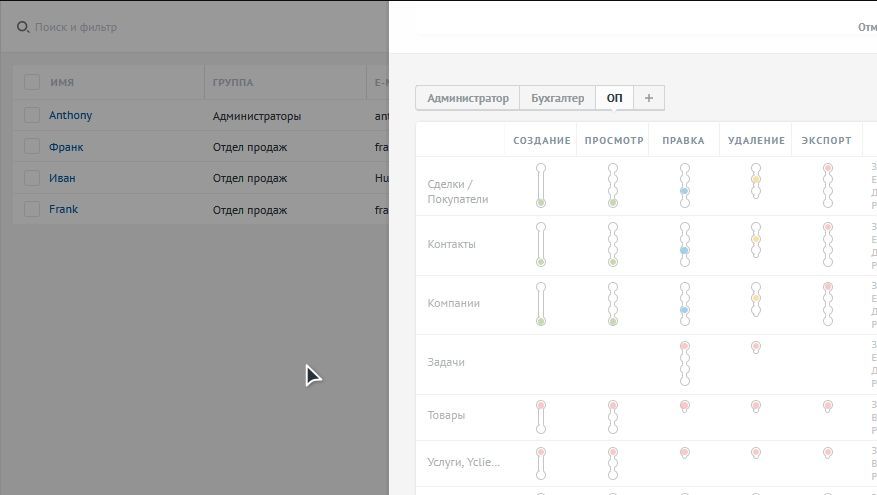Click the search magnifier icon
The width and height of the screenshot is (877, 495).
(23, 27)
